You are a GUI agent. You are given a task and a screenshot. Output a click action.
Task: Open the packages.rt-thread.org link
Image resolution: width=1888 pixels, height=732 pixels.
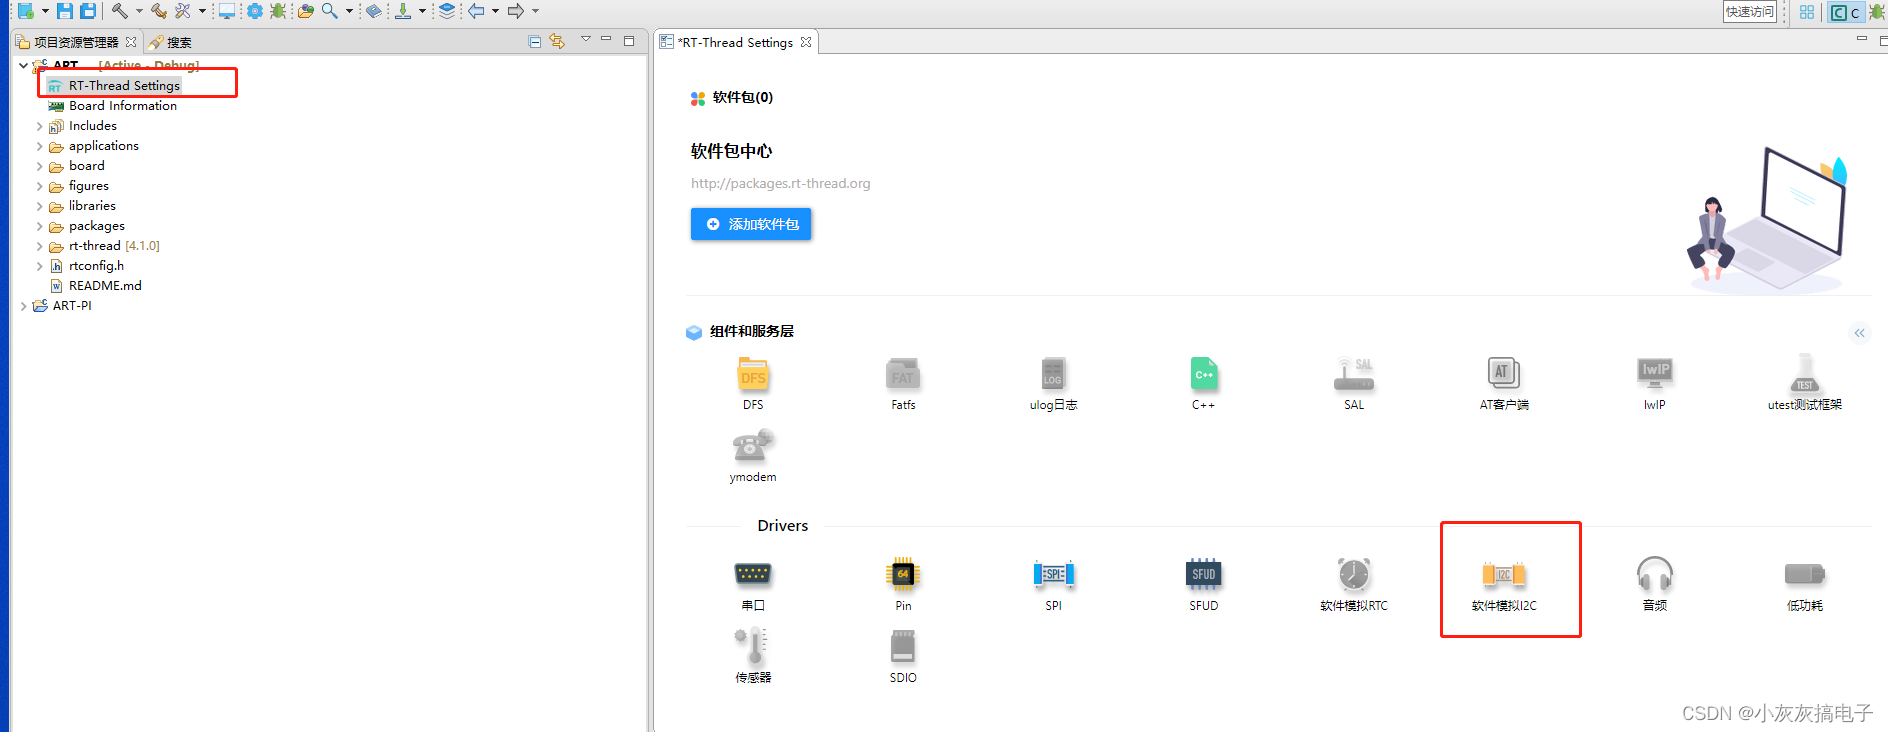tap(780, 183)
